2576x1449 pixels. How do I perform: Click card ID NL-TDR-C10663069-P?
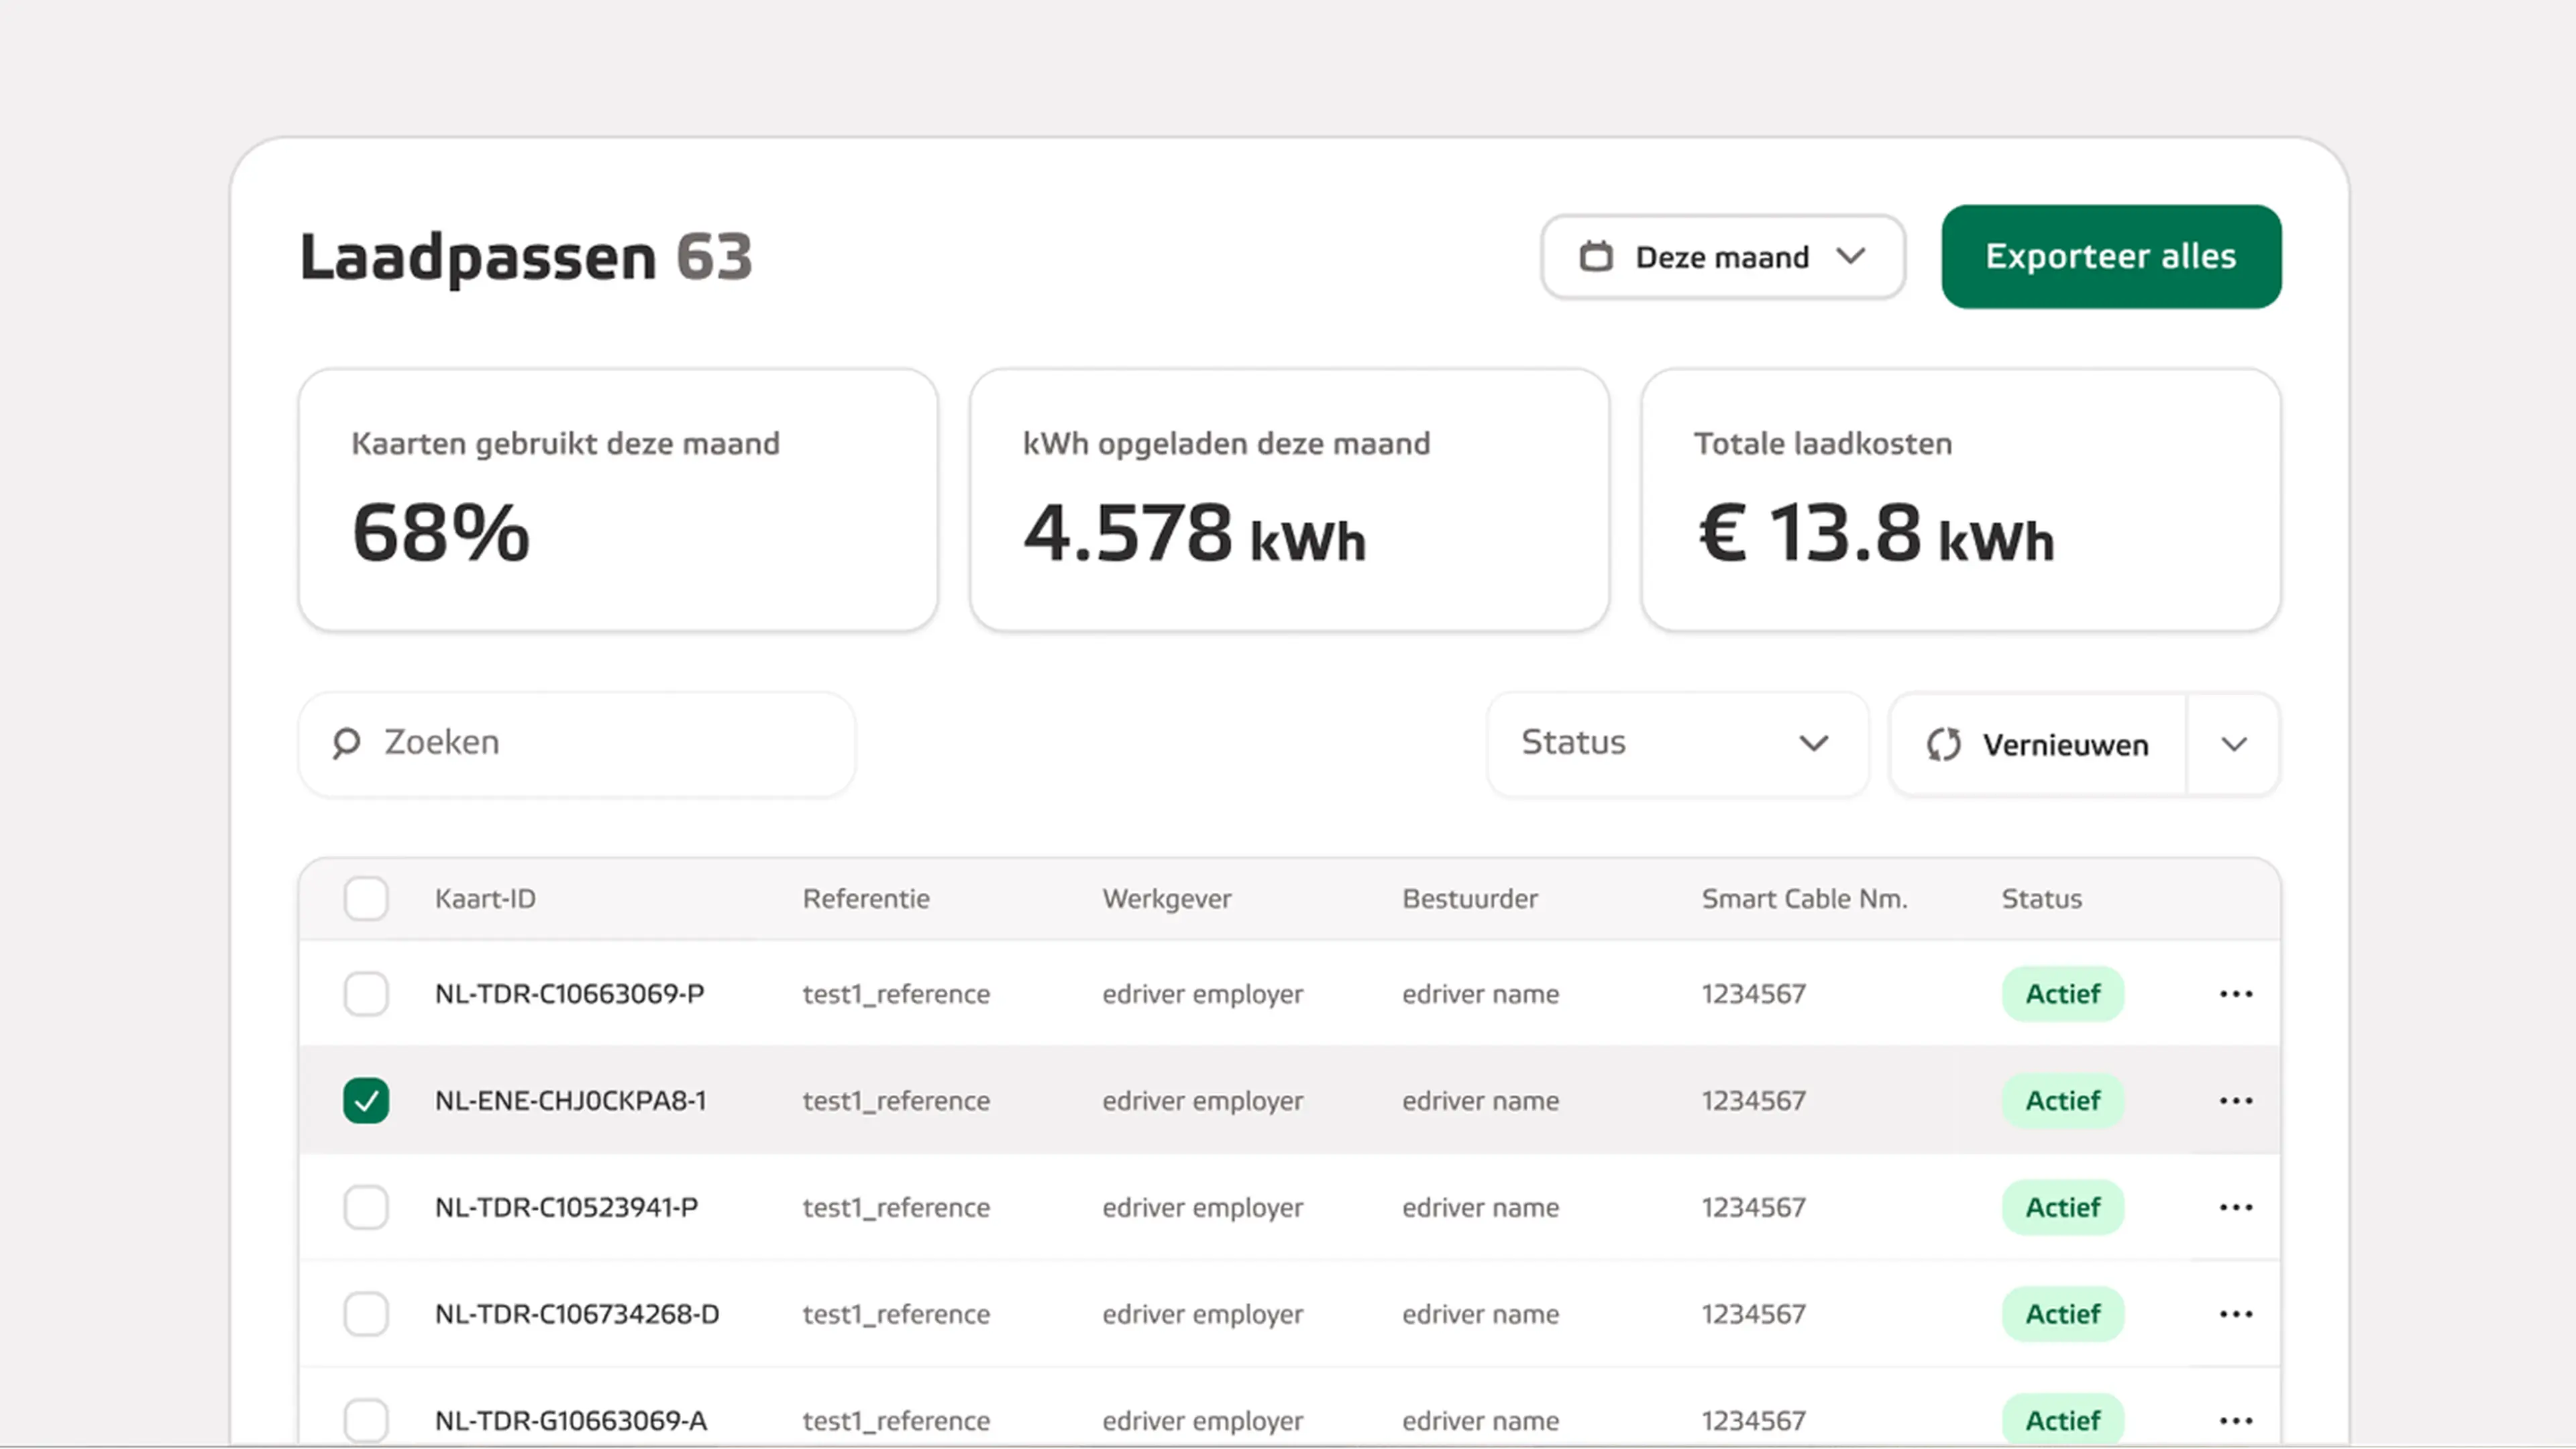(x=569, y=994)
